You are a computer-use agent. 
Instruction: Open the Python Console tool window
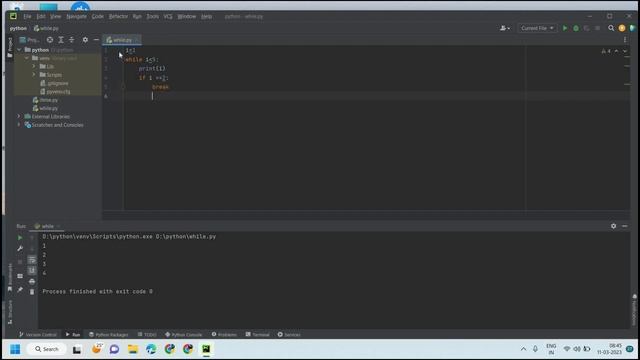(183, 334)
